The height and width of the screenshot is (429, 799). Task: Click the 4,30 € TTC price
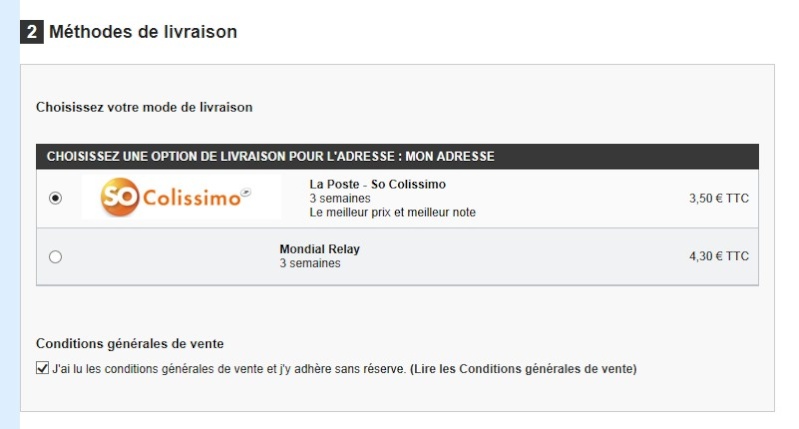pyautogui.click(x=719, y=256)
